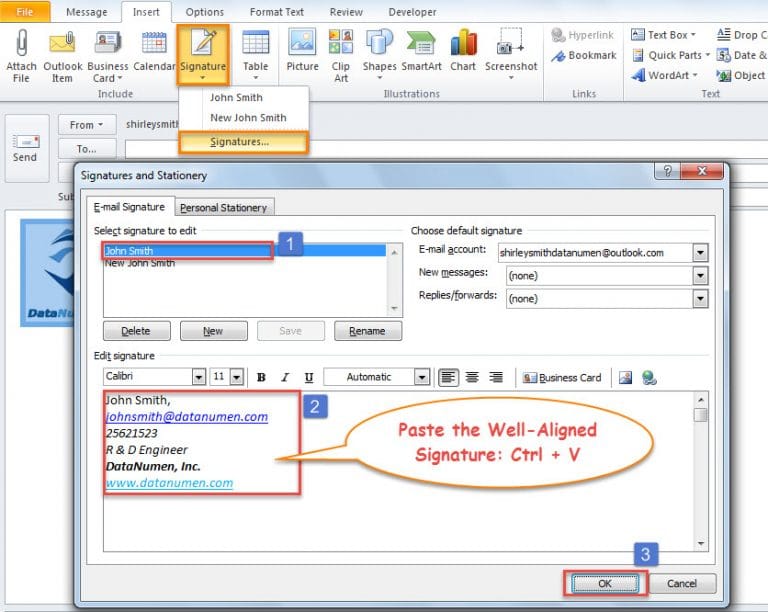Expand the New messages dropdown
The width and height of the screenshot is (768, 612).
700,276
